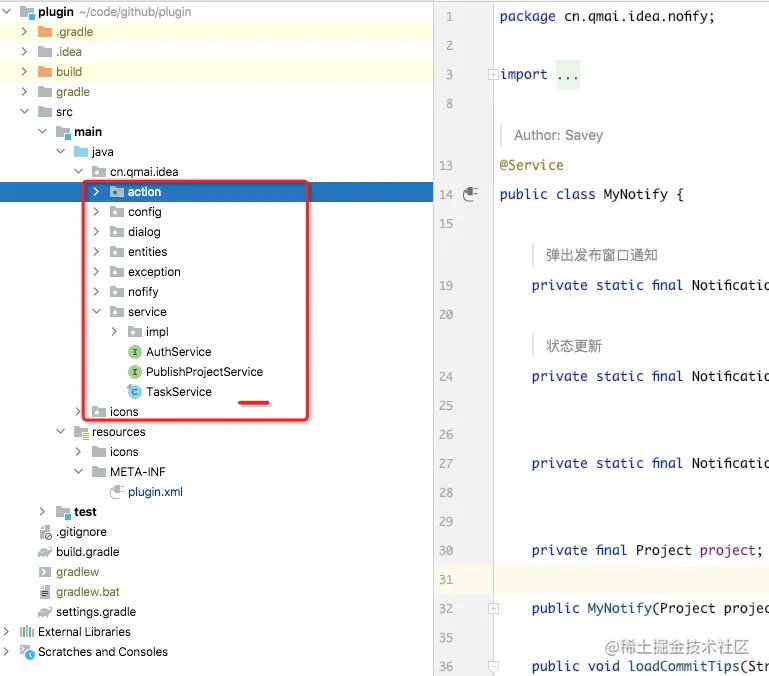Click the test module folder icon
The height and width of the screenshot is (676, 769).
pos(63,512)
